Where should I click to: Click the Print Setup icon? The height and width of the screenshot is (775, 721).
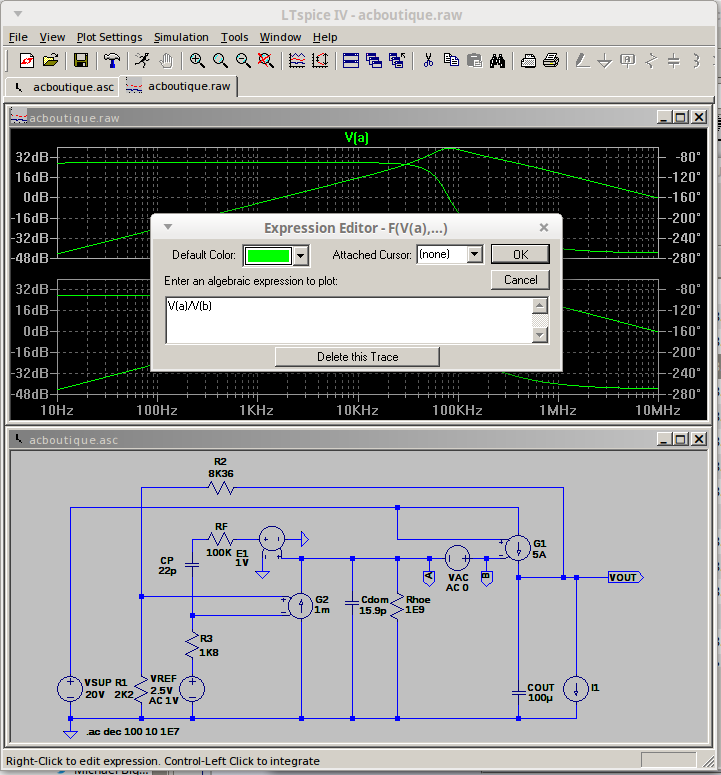click(528, 61)
